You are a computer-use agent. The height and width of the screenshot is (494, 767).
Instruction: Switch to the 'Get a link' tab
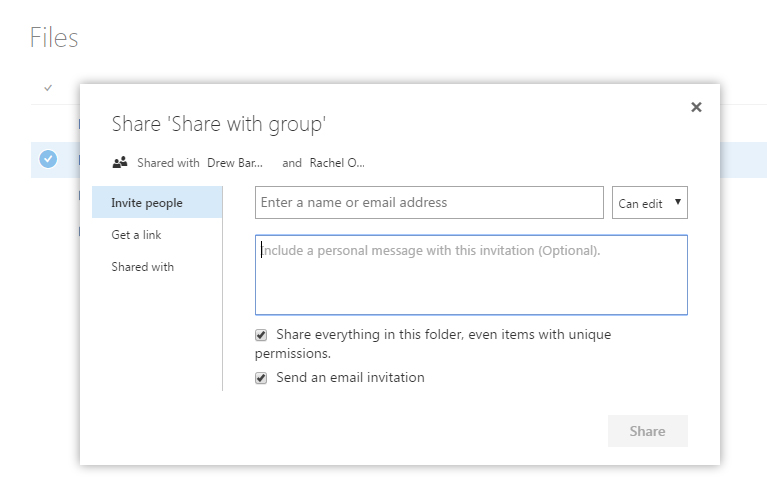click(x=136, y=235)
